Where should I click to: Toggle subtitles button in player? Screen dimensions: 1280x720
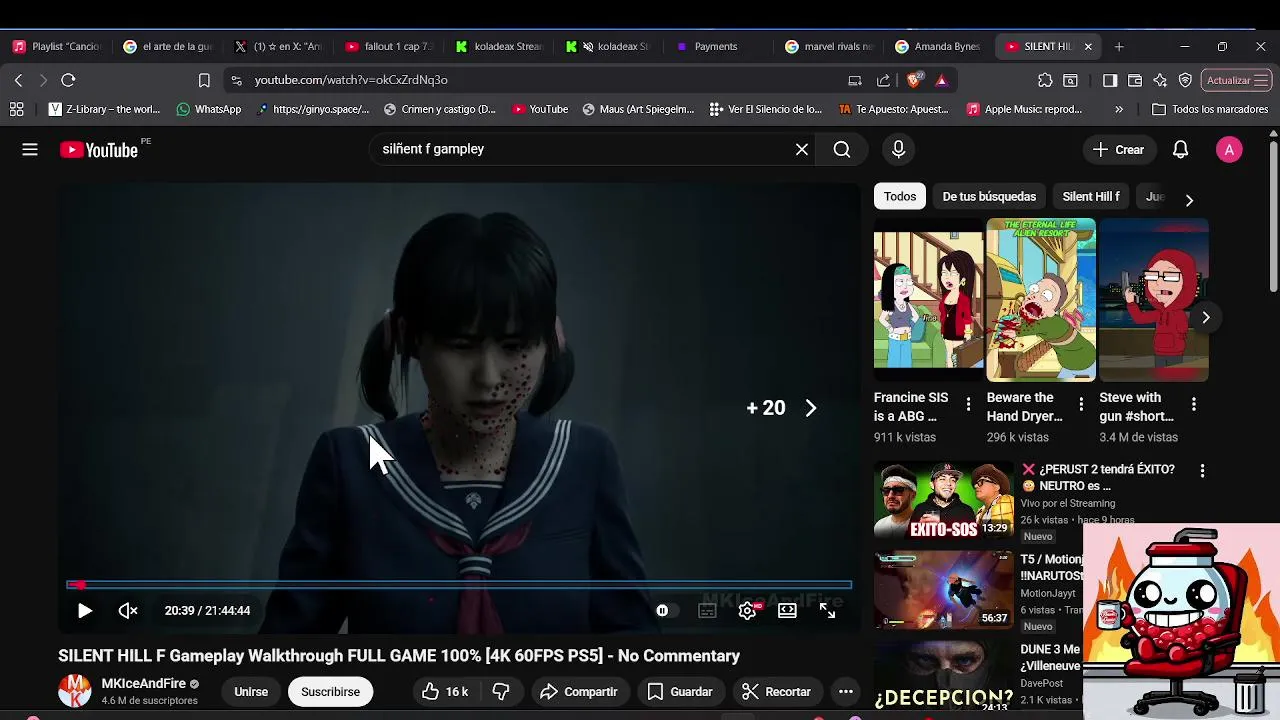(x=707, y=610)
